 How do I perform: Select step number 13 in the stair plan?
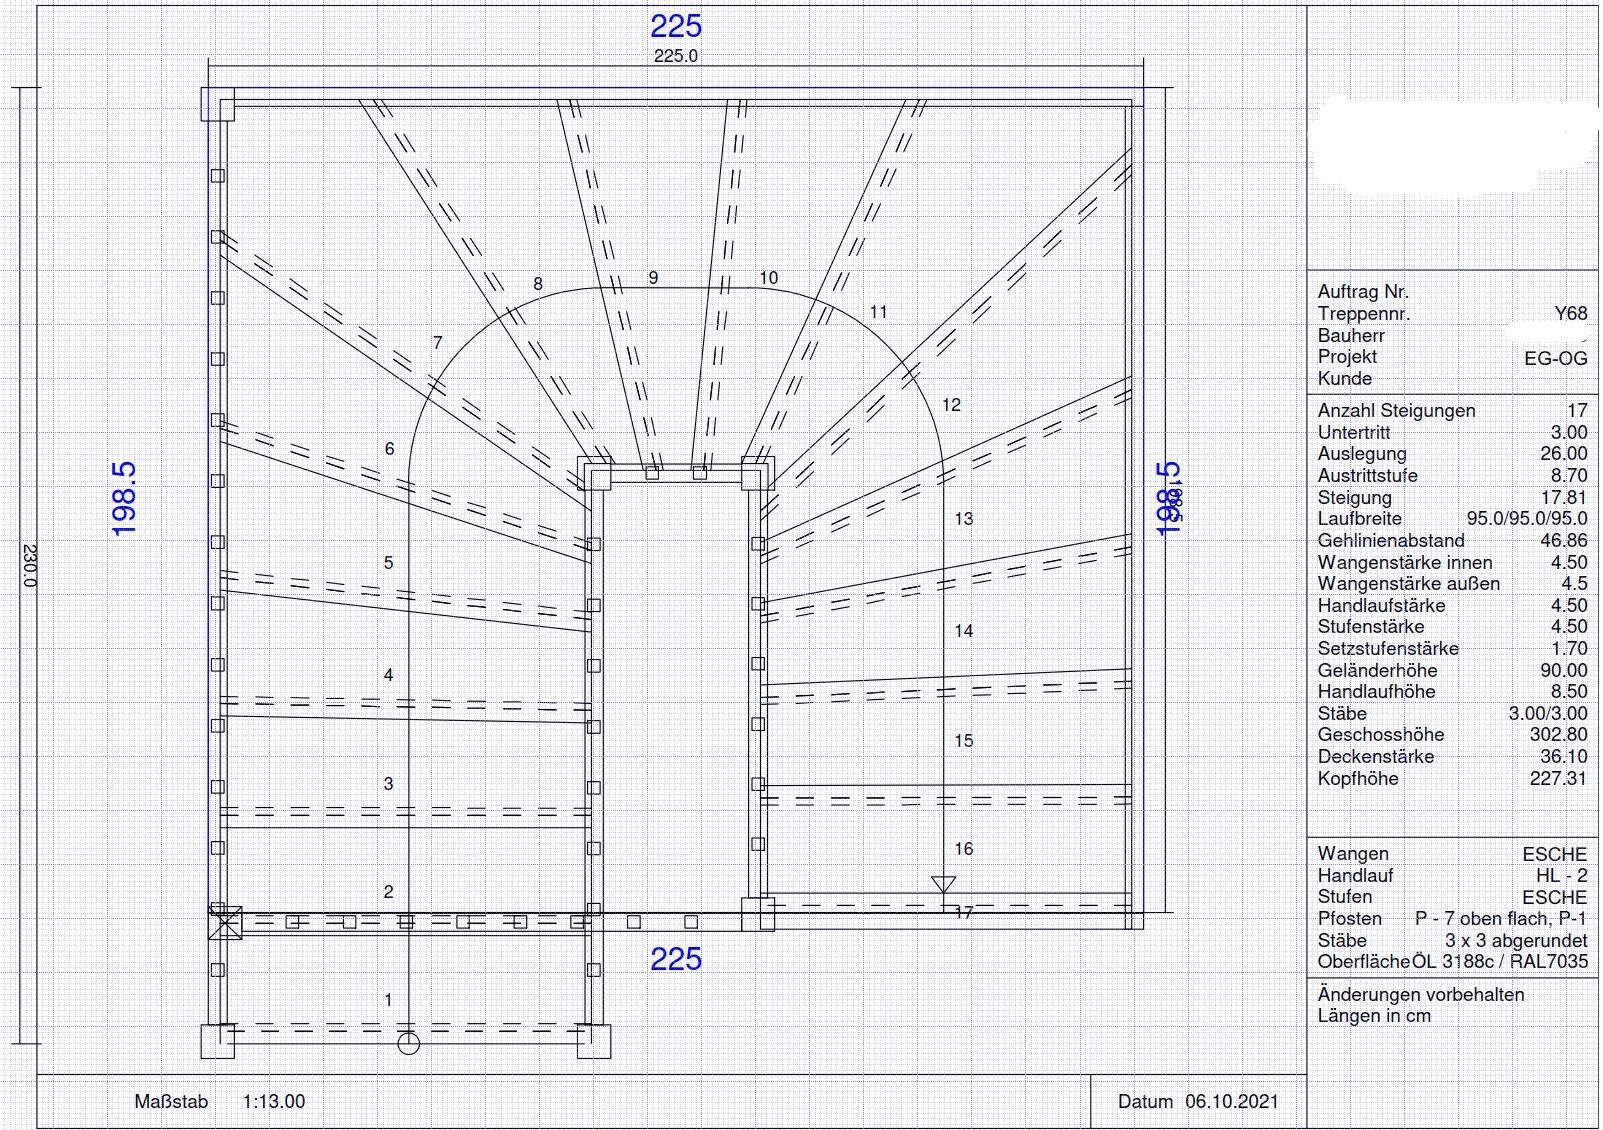[963, 519]
